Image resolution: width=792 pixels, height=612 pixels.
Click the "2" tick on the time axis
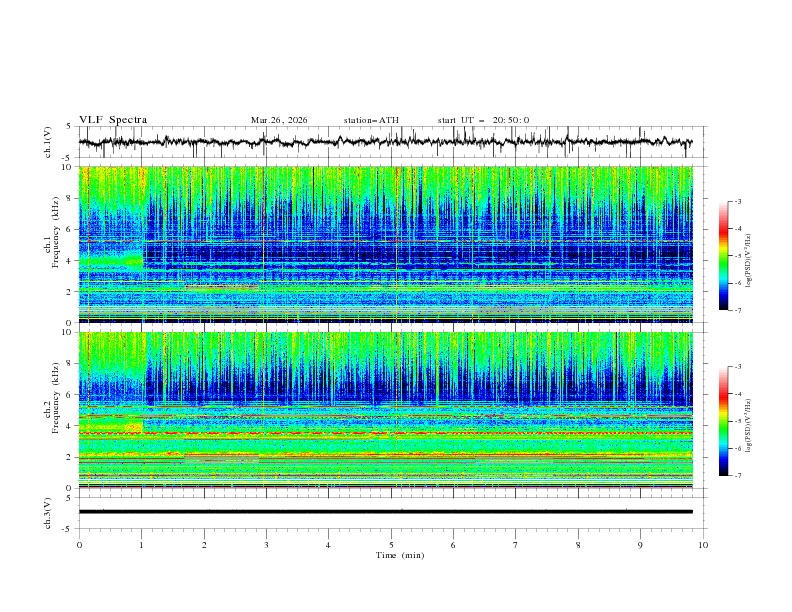click(x=204, y=545)
